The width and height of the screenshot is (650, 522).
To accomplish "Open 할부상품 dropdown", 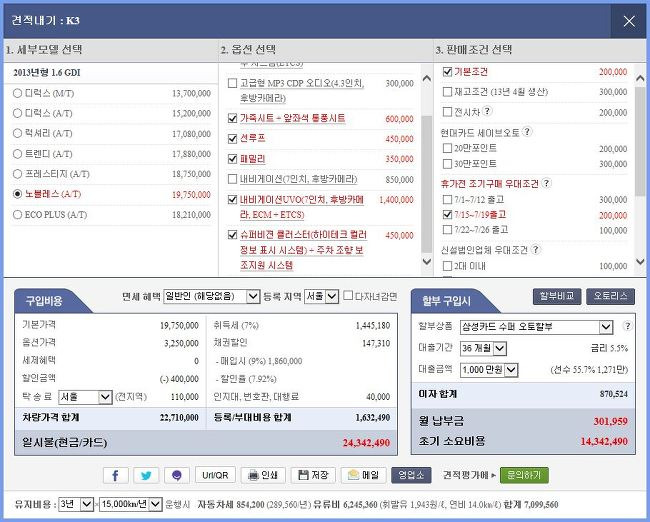I will point(536,327).
